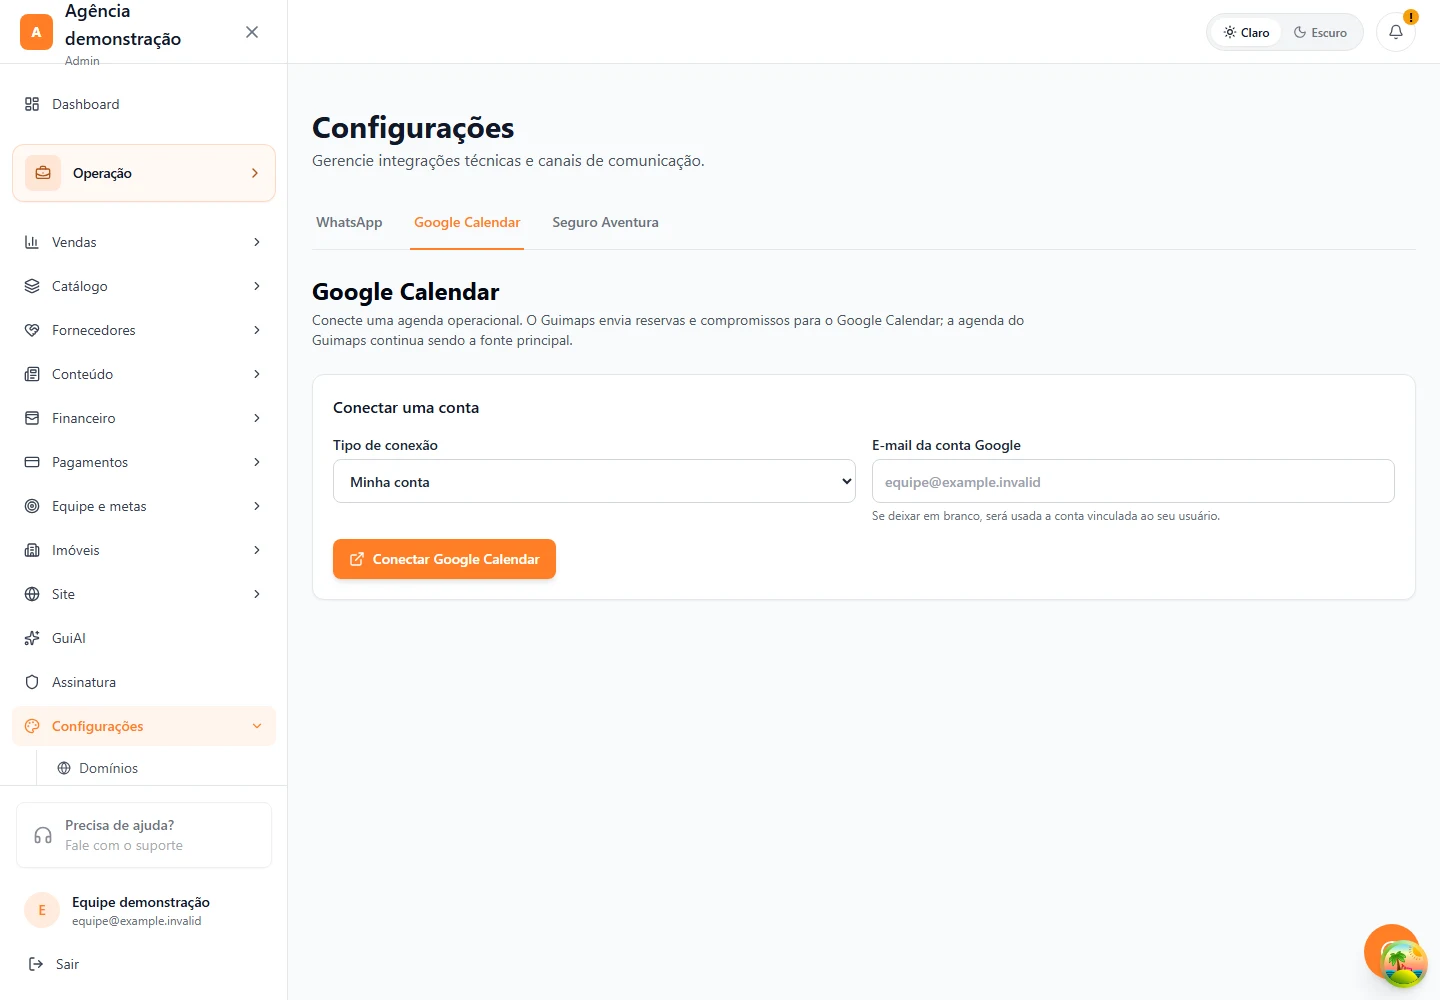Click the Vendas bar chart icon
This screenshot has height=1000, width=1440.
click(32, 242)
